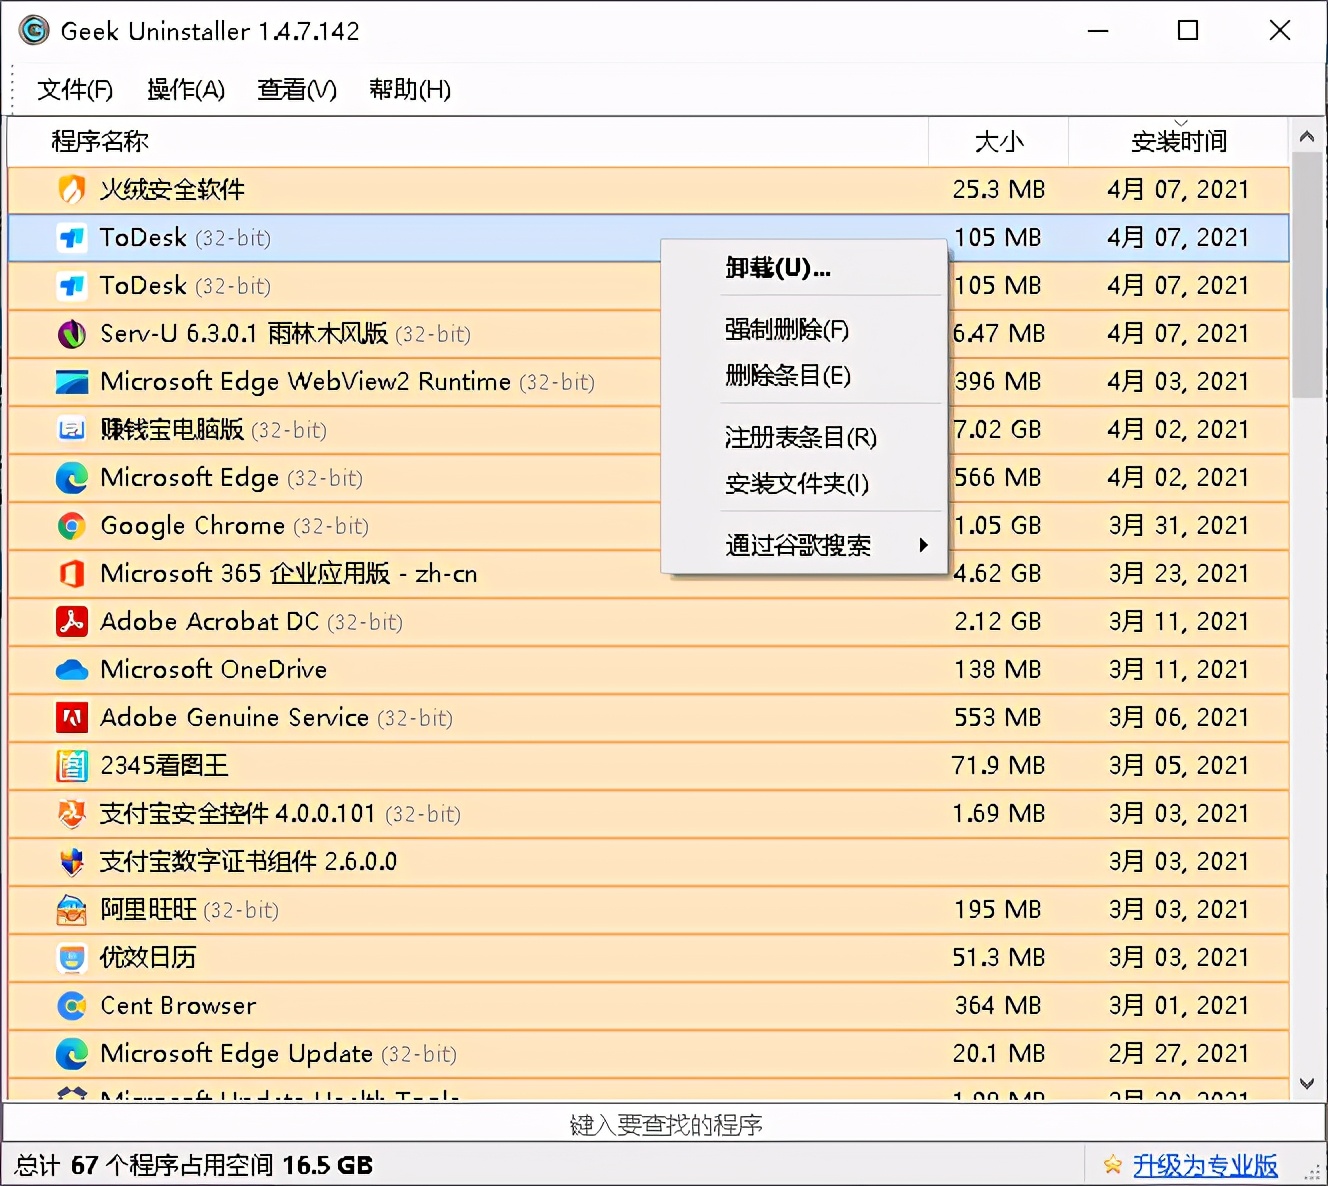This screenshot has width=1328, height=1186.
Task: Open the 文件(F) menu
Action: 75,90
